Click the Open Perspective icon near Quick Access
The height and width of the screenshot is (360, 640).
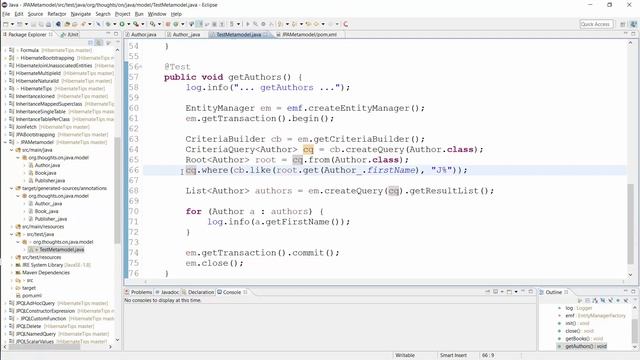tap(622, 24)
